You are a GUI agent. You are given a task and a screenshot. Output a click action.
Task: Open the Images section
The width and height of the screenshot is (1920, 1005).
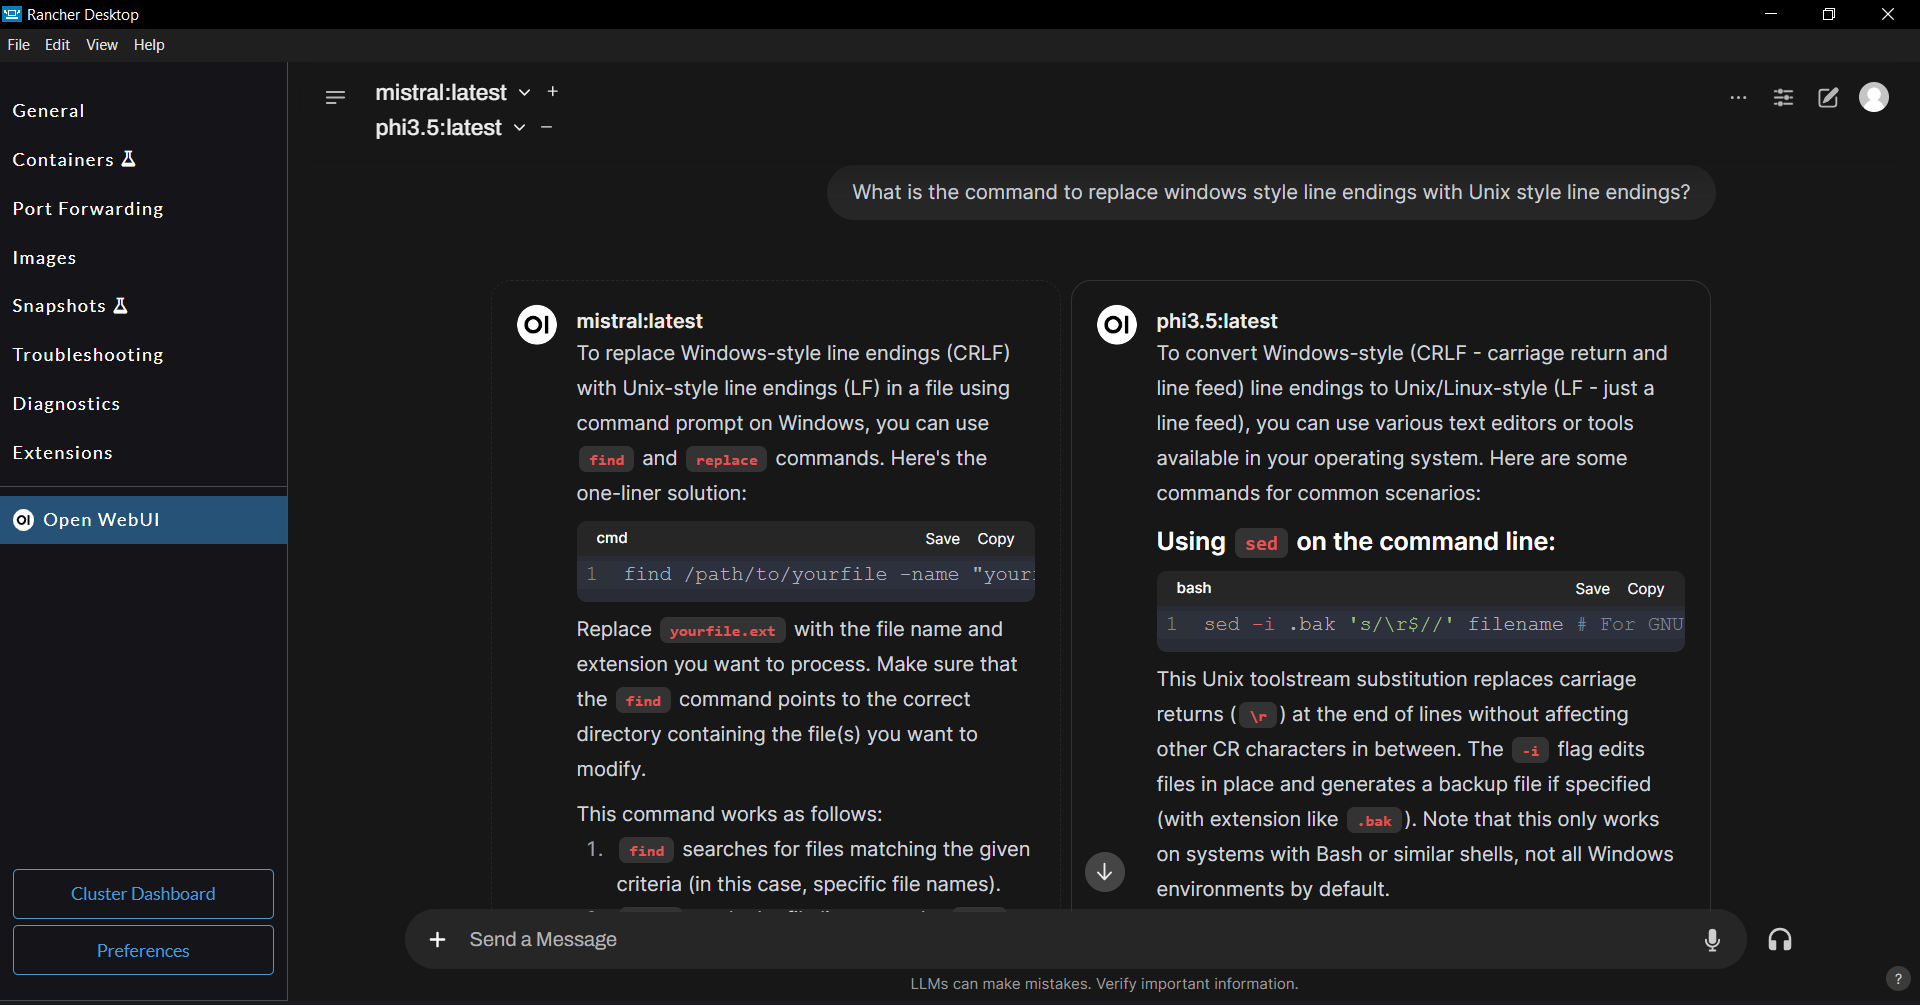143,258
